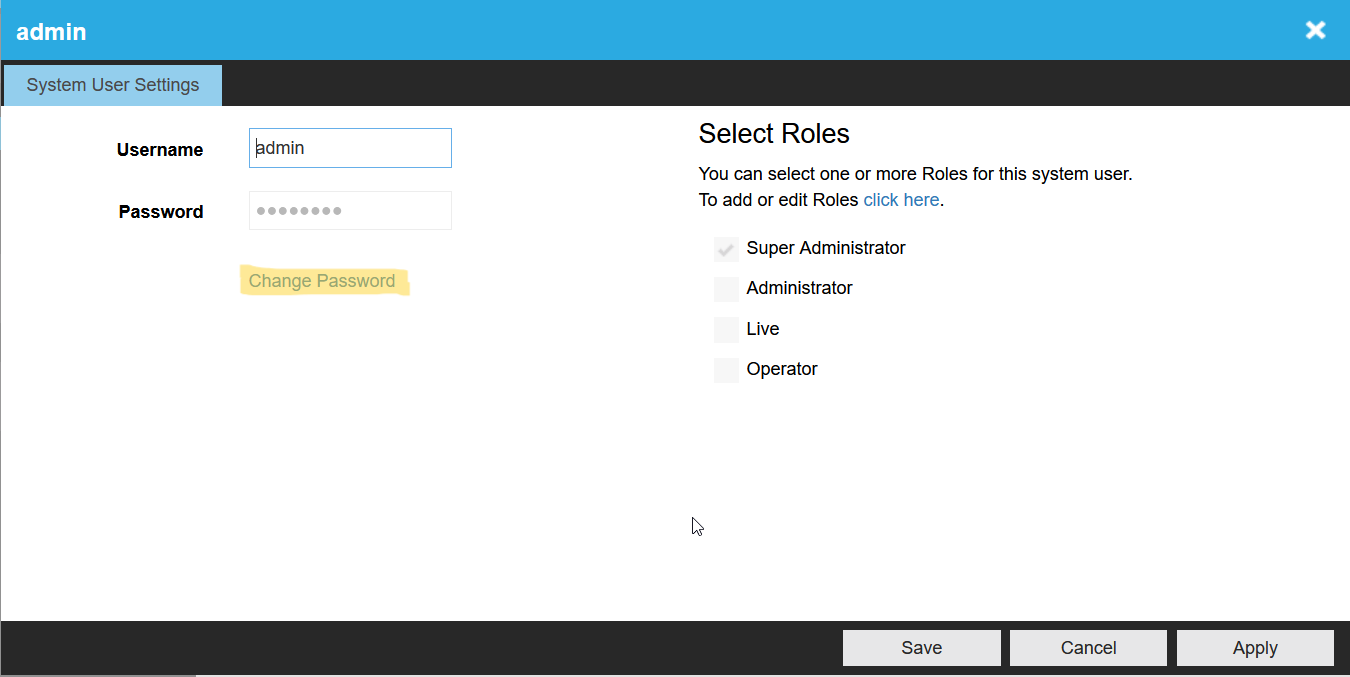Click the Live role label
Image resolution: width=1350 pixels, height=677 pixels.
(x=763, y=329)
